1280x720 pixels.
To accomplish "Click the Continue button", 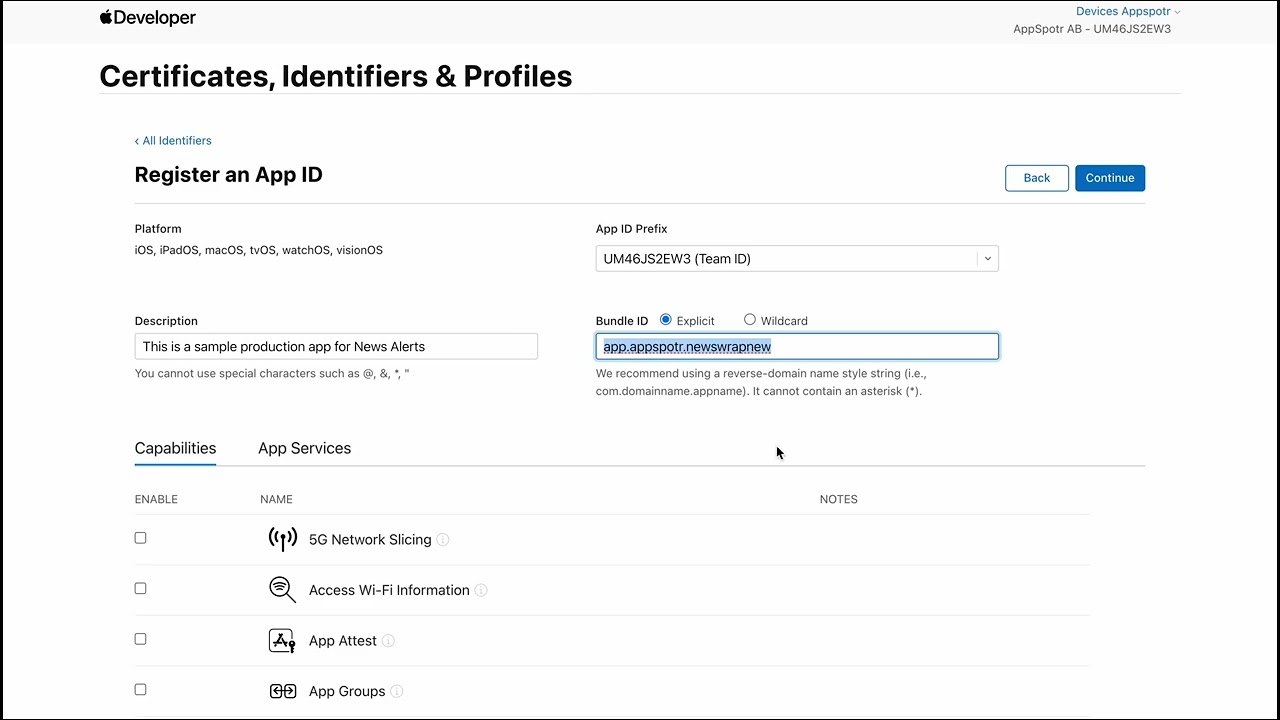I will (1110, 178).
